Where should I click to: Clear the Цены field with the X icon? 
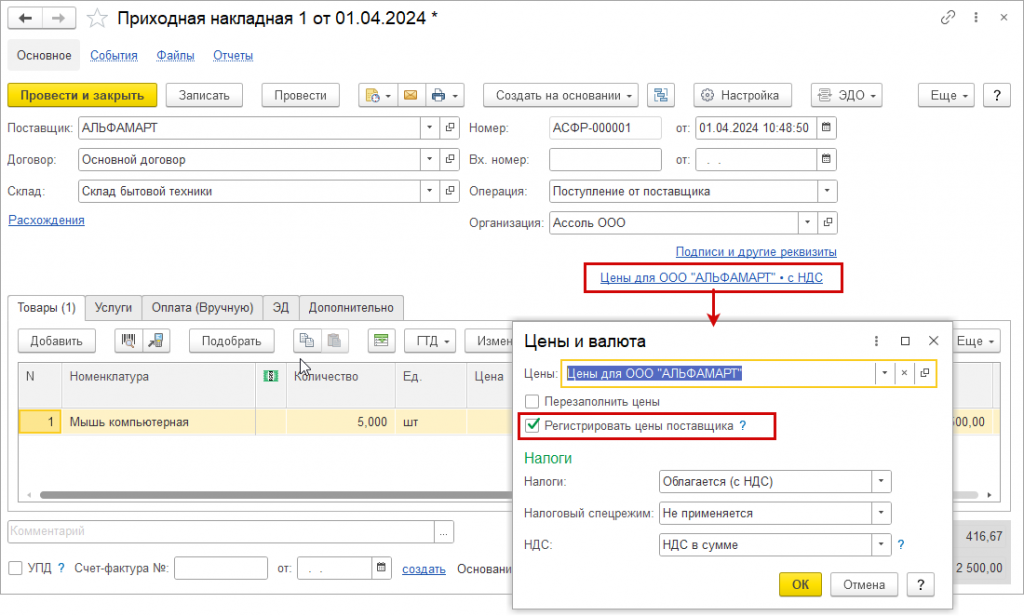[x=904, y=373]
